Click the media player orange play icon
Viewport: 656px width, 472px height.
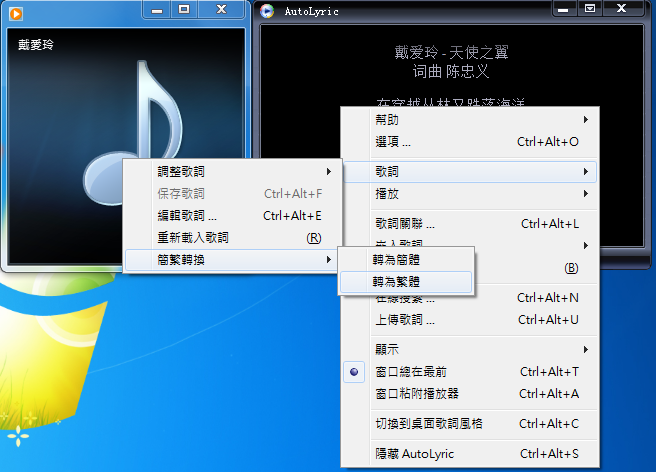click(16, 14)
